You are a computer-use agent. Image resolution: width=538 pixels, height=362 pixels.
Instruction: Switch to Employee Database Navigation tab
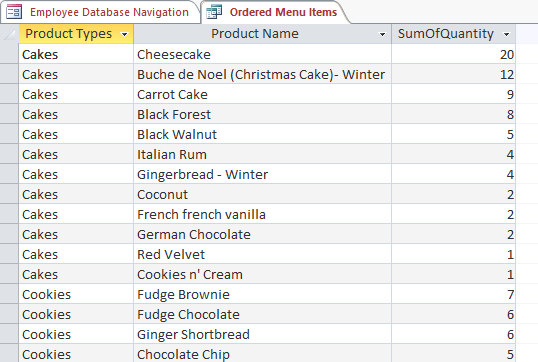(100, 12)
